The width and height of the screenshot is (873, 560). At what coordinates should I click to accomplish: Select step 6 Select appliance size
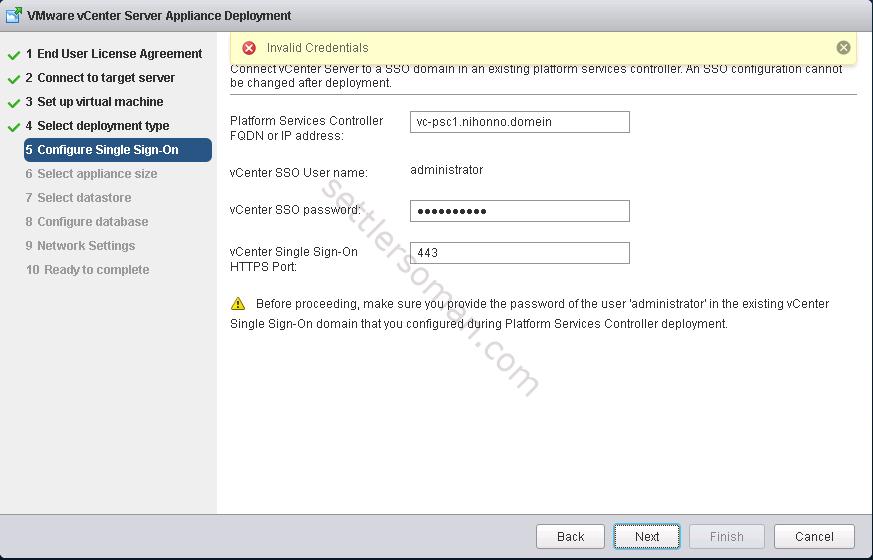pyautogui.click(x=91, y=174)
